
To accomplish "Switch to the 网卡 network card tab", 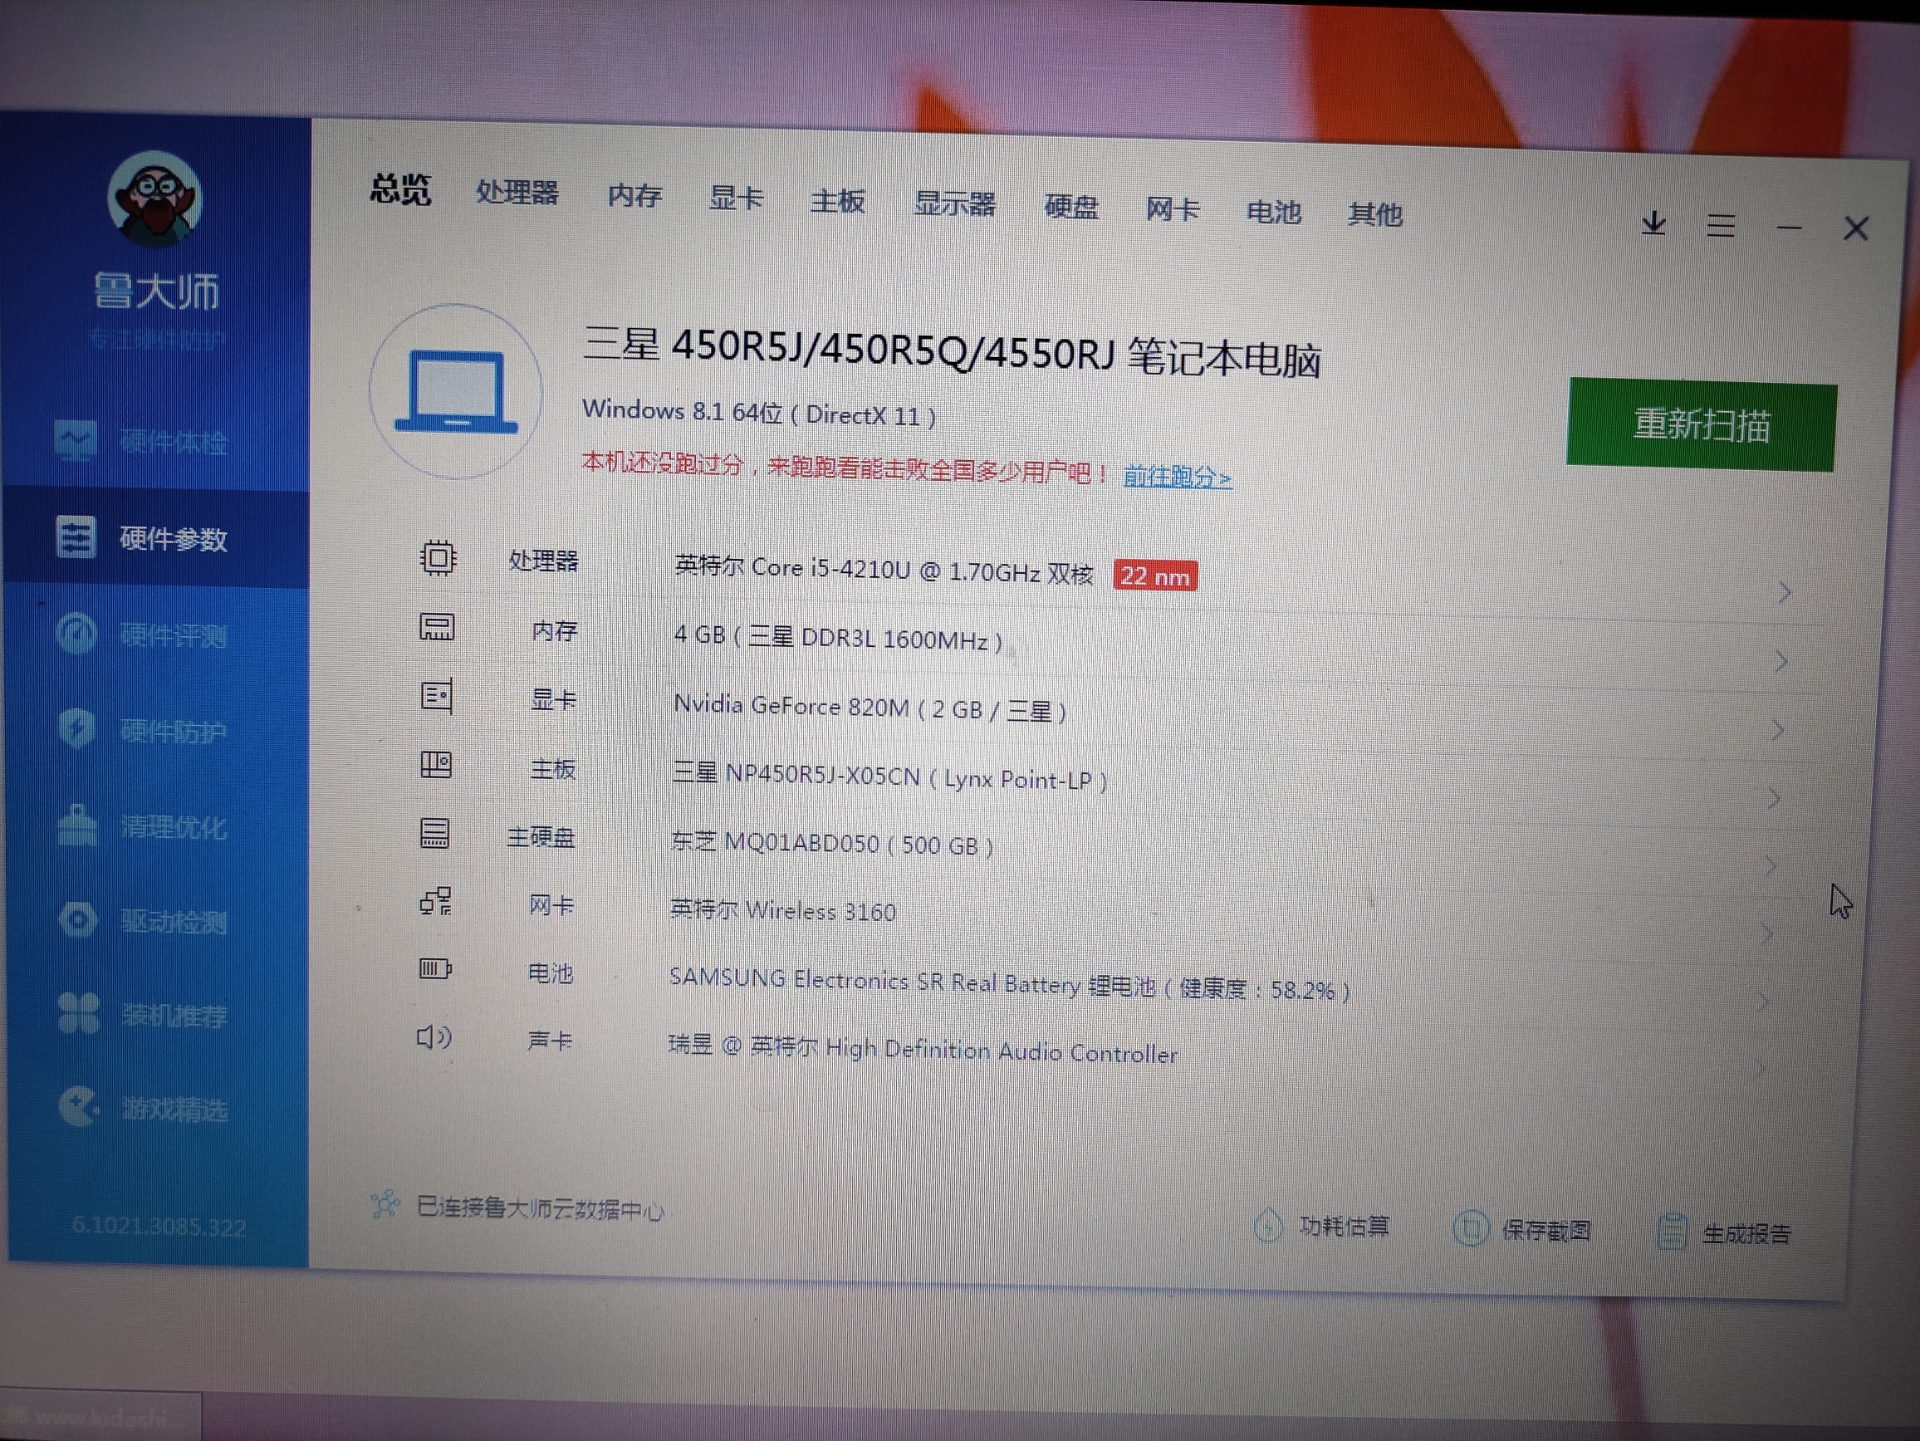I will click(1172, 210).
